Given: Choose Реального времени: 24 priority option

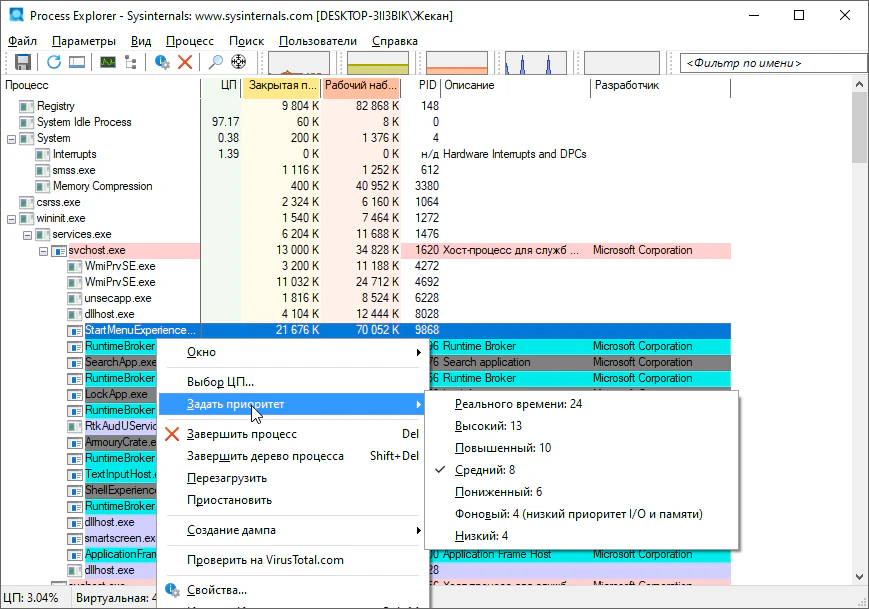Looking at the screenshot, I should click(518, 404).
